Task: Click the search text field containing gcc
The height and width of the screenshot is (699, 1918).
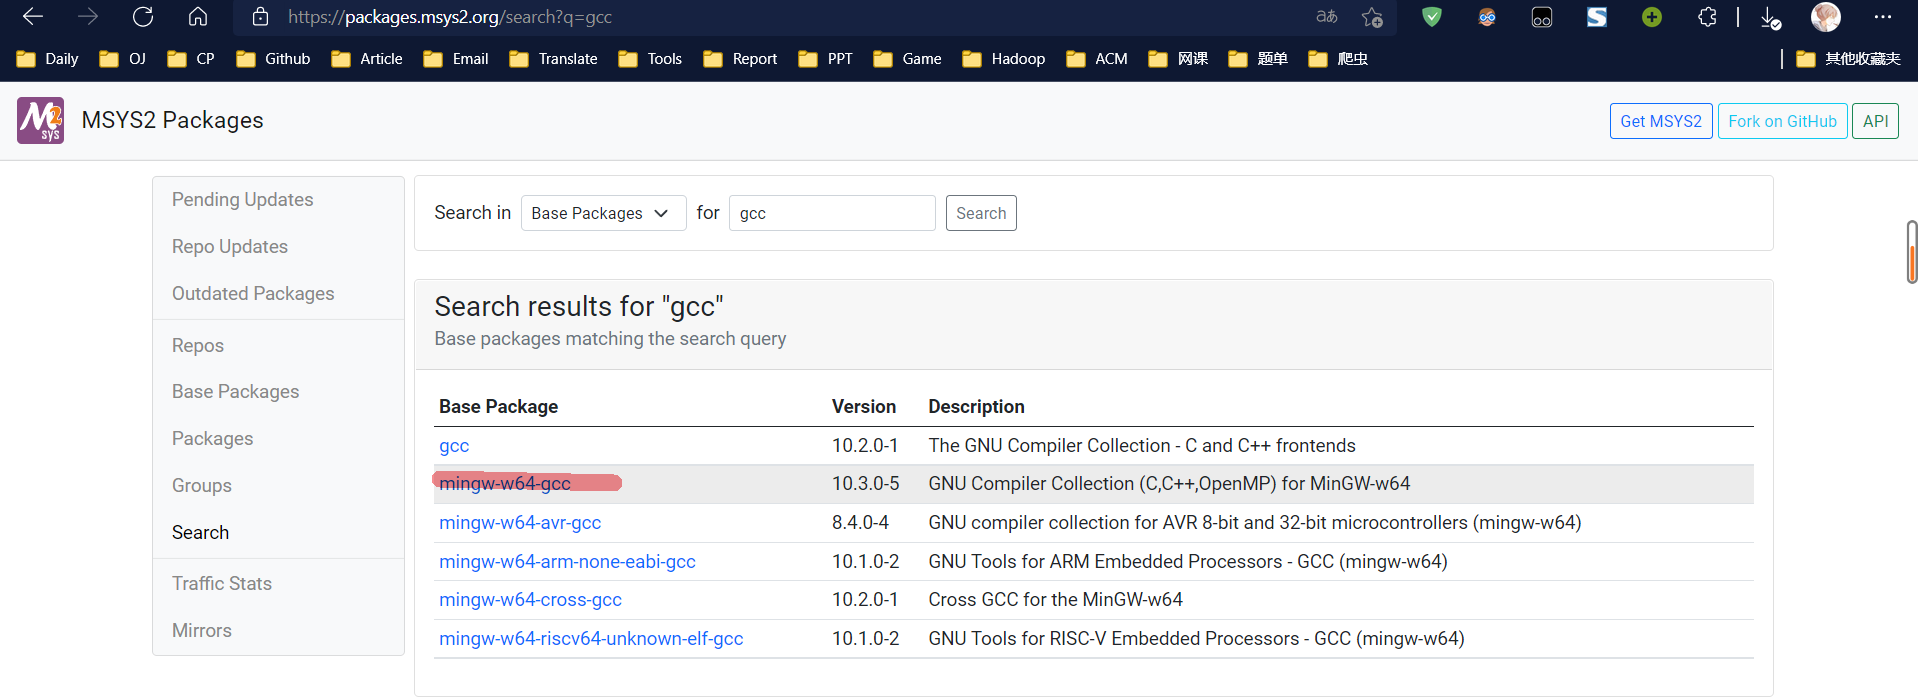Action: (832, 213)
